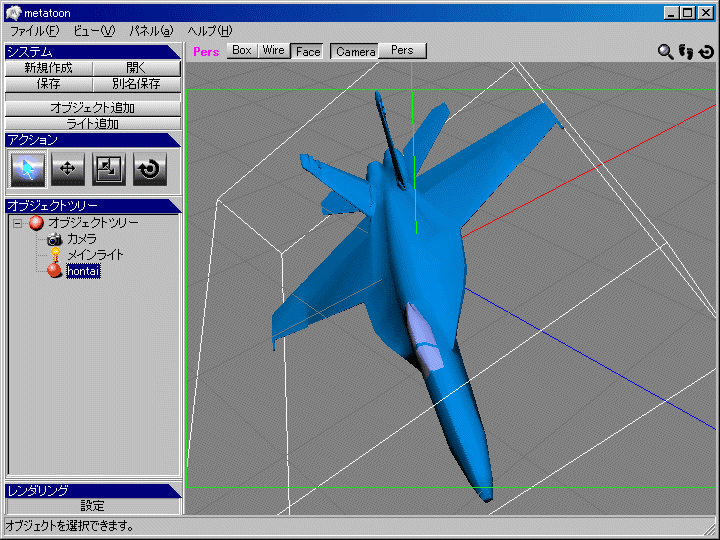Click the light icon beside メインライト
720x540 pixels.
[x=55, y=255]
